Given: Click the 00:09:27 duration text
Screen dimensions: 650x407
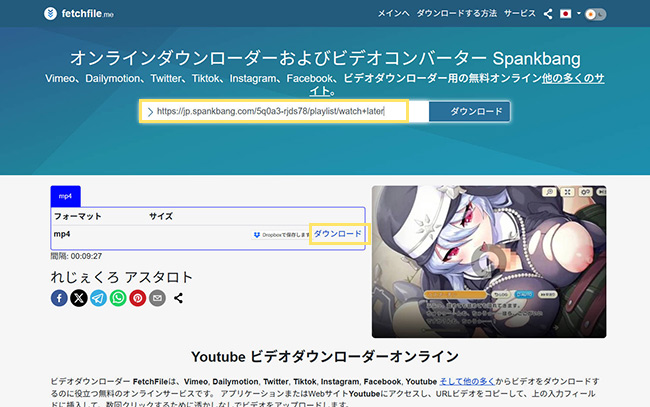Looking at the screenshot, I should click(86, 256).
